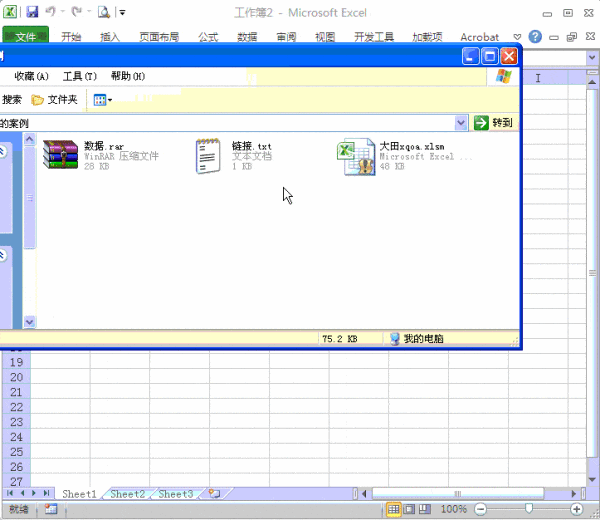The width and height of the screenshot is (600, 520).
Task: Go to first sheet navigation arrow
Action: coord(10,493)
